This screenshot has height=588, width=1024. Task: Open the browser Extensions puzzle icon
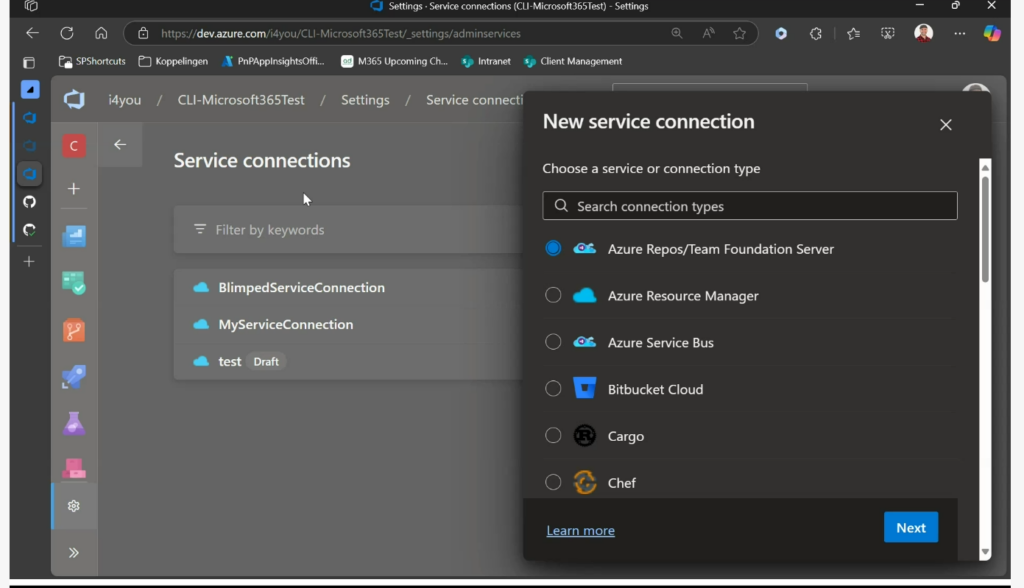click(x=816, y=33)
